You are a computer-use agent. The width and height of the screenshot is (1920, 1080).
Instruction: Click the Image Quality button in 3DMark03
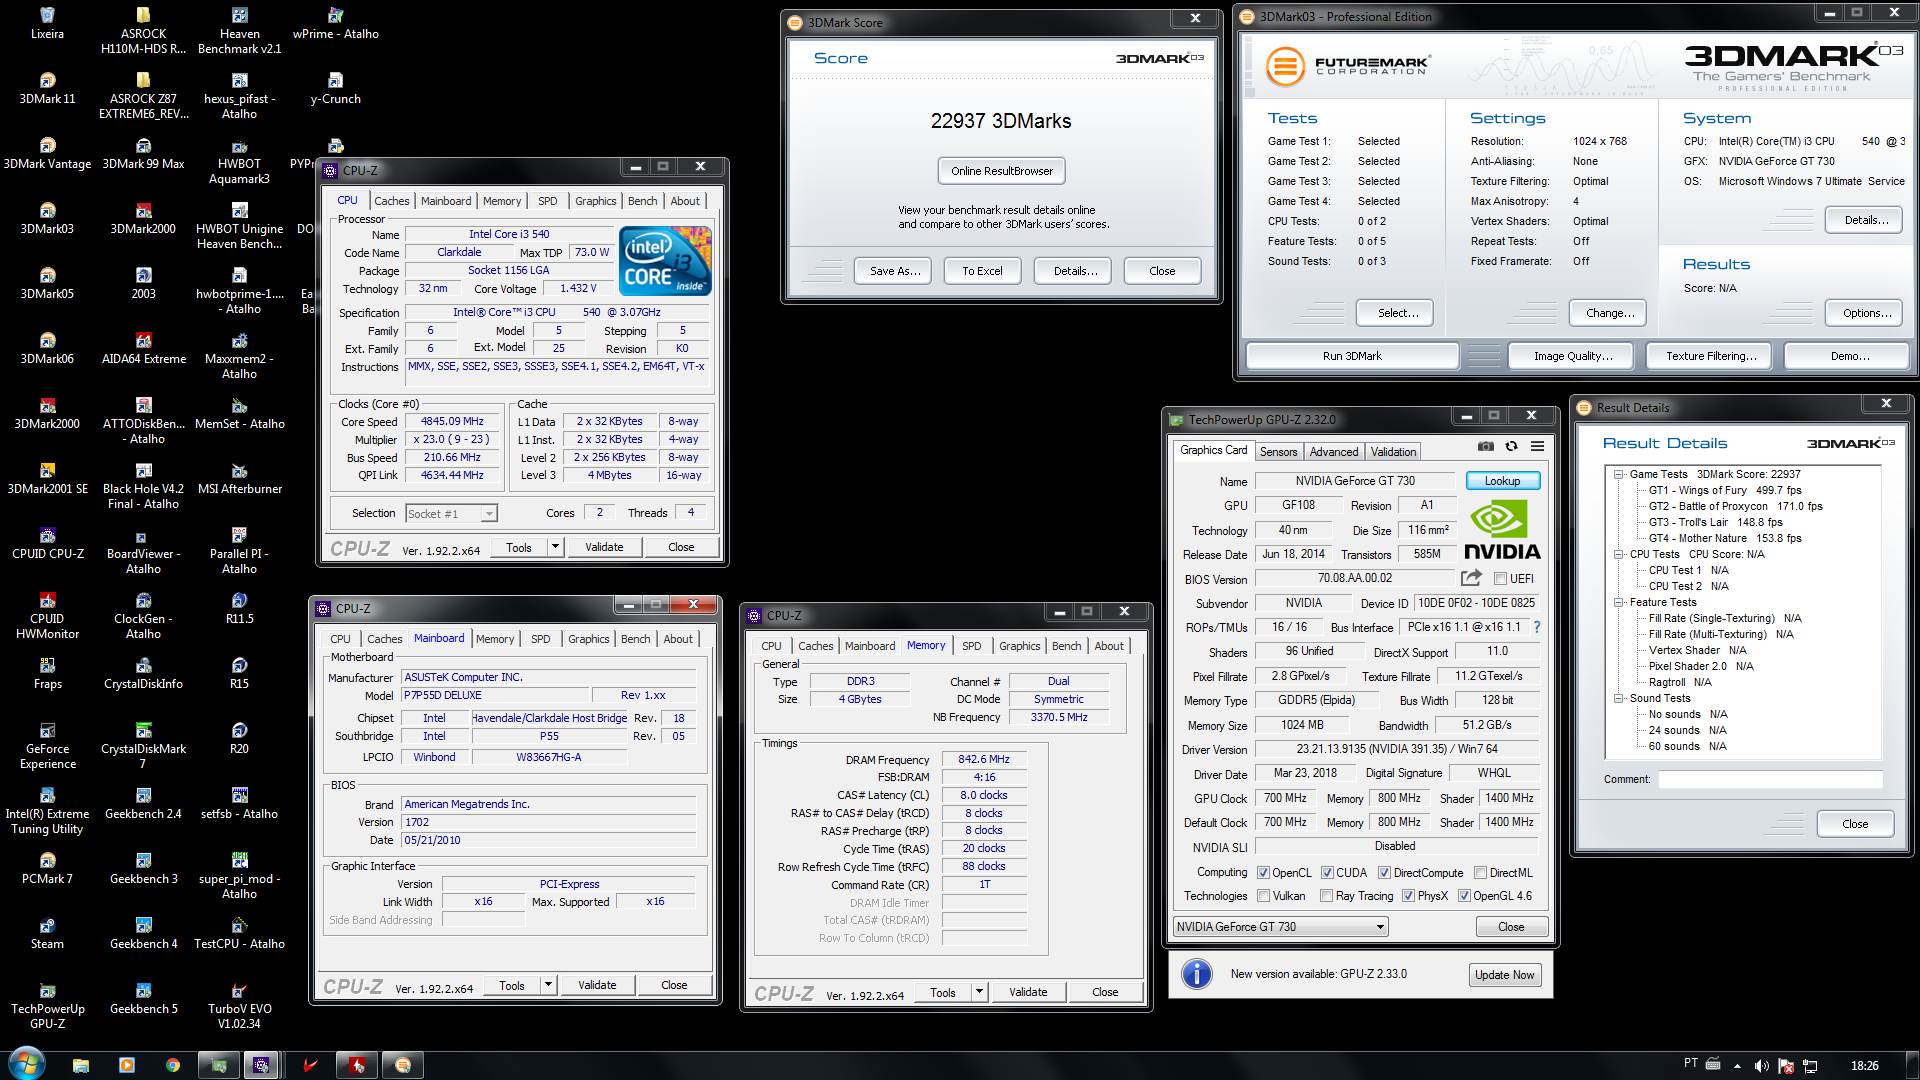[1573, 356]
